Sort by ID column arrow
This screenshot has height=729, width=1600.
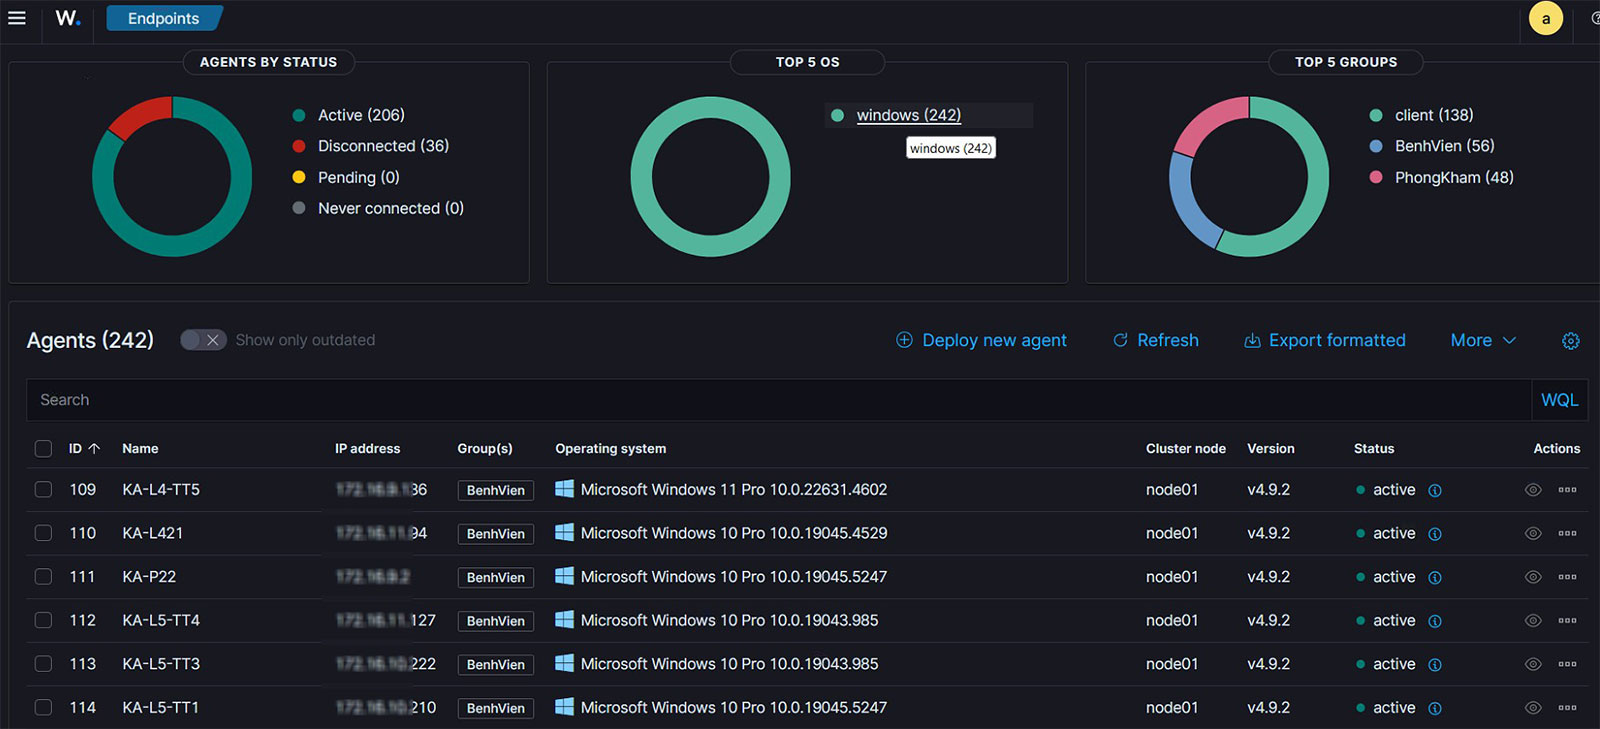pyautogui.click(x=94, y=449)
